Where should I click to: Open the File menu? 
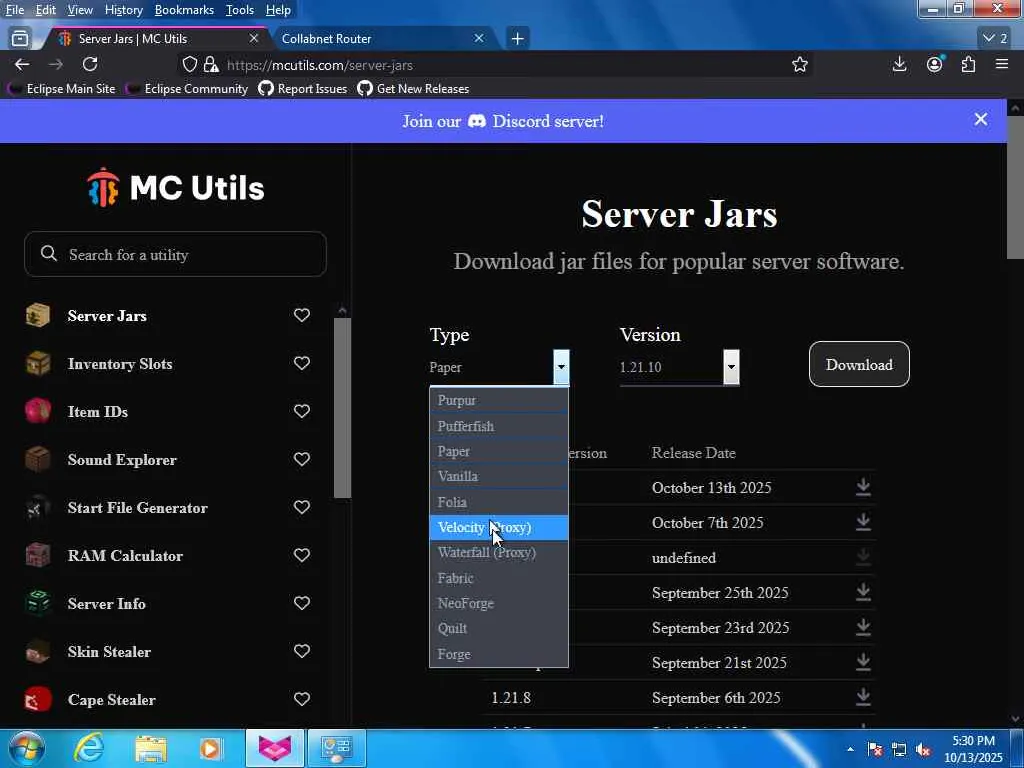click(x=14, y=10)
